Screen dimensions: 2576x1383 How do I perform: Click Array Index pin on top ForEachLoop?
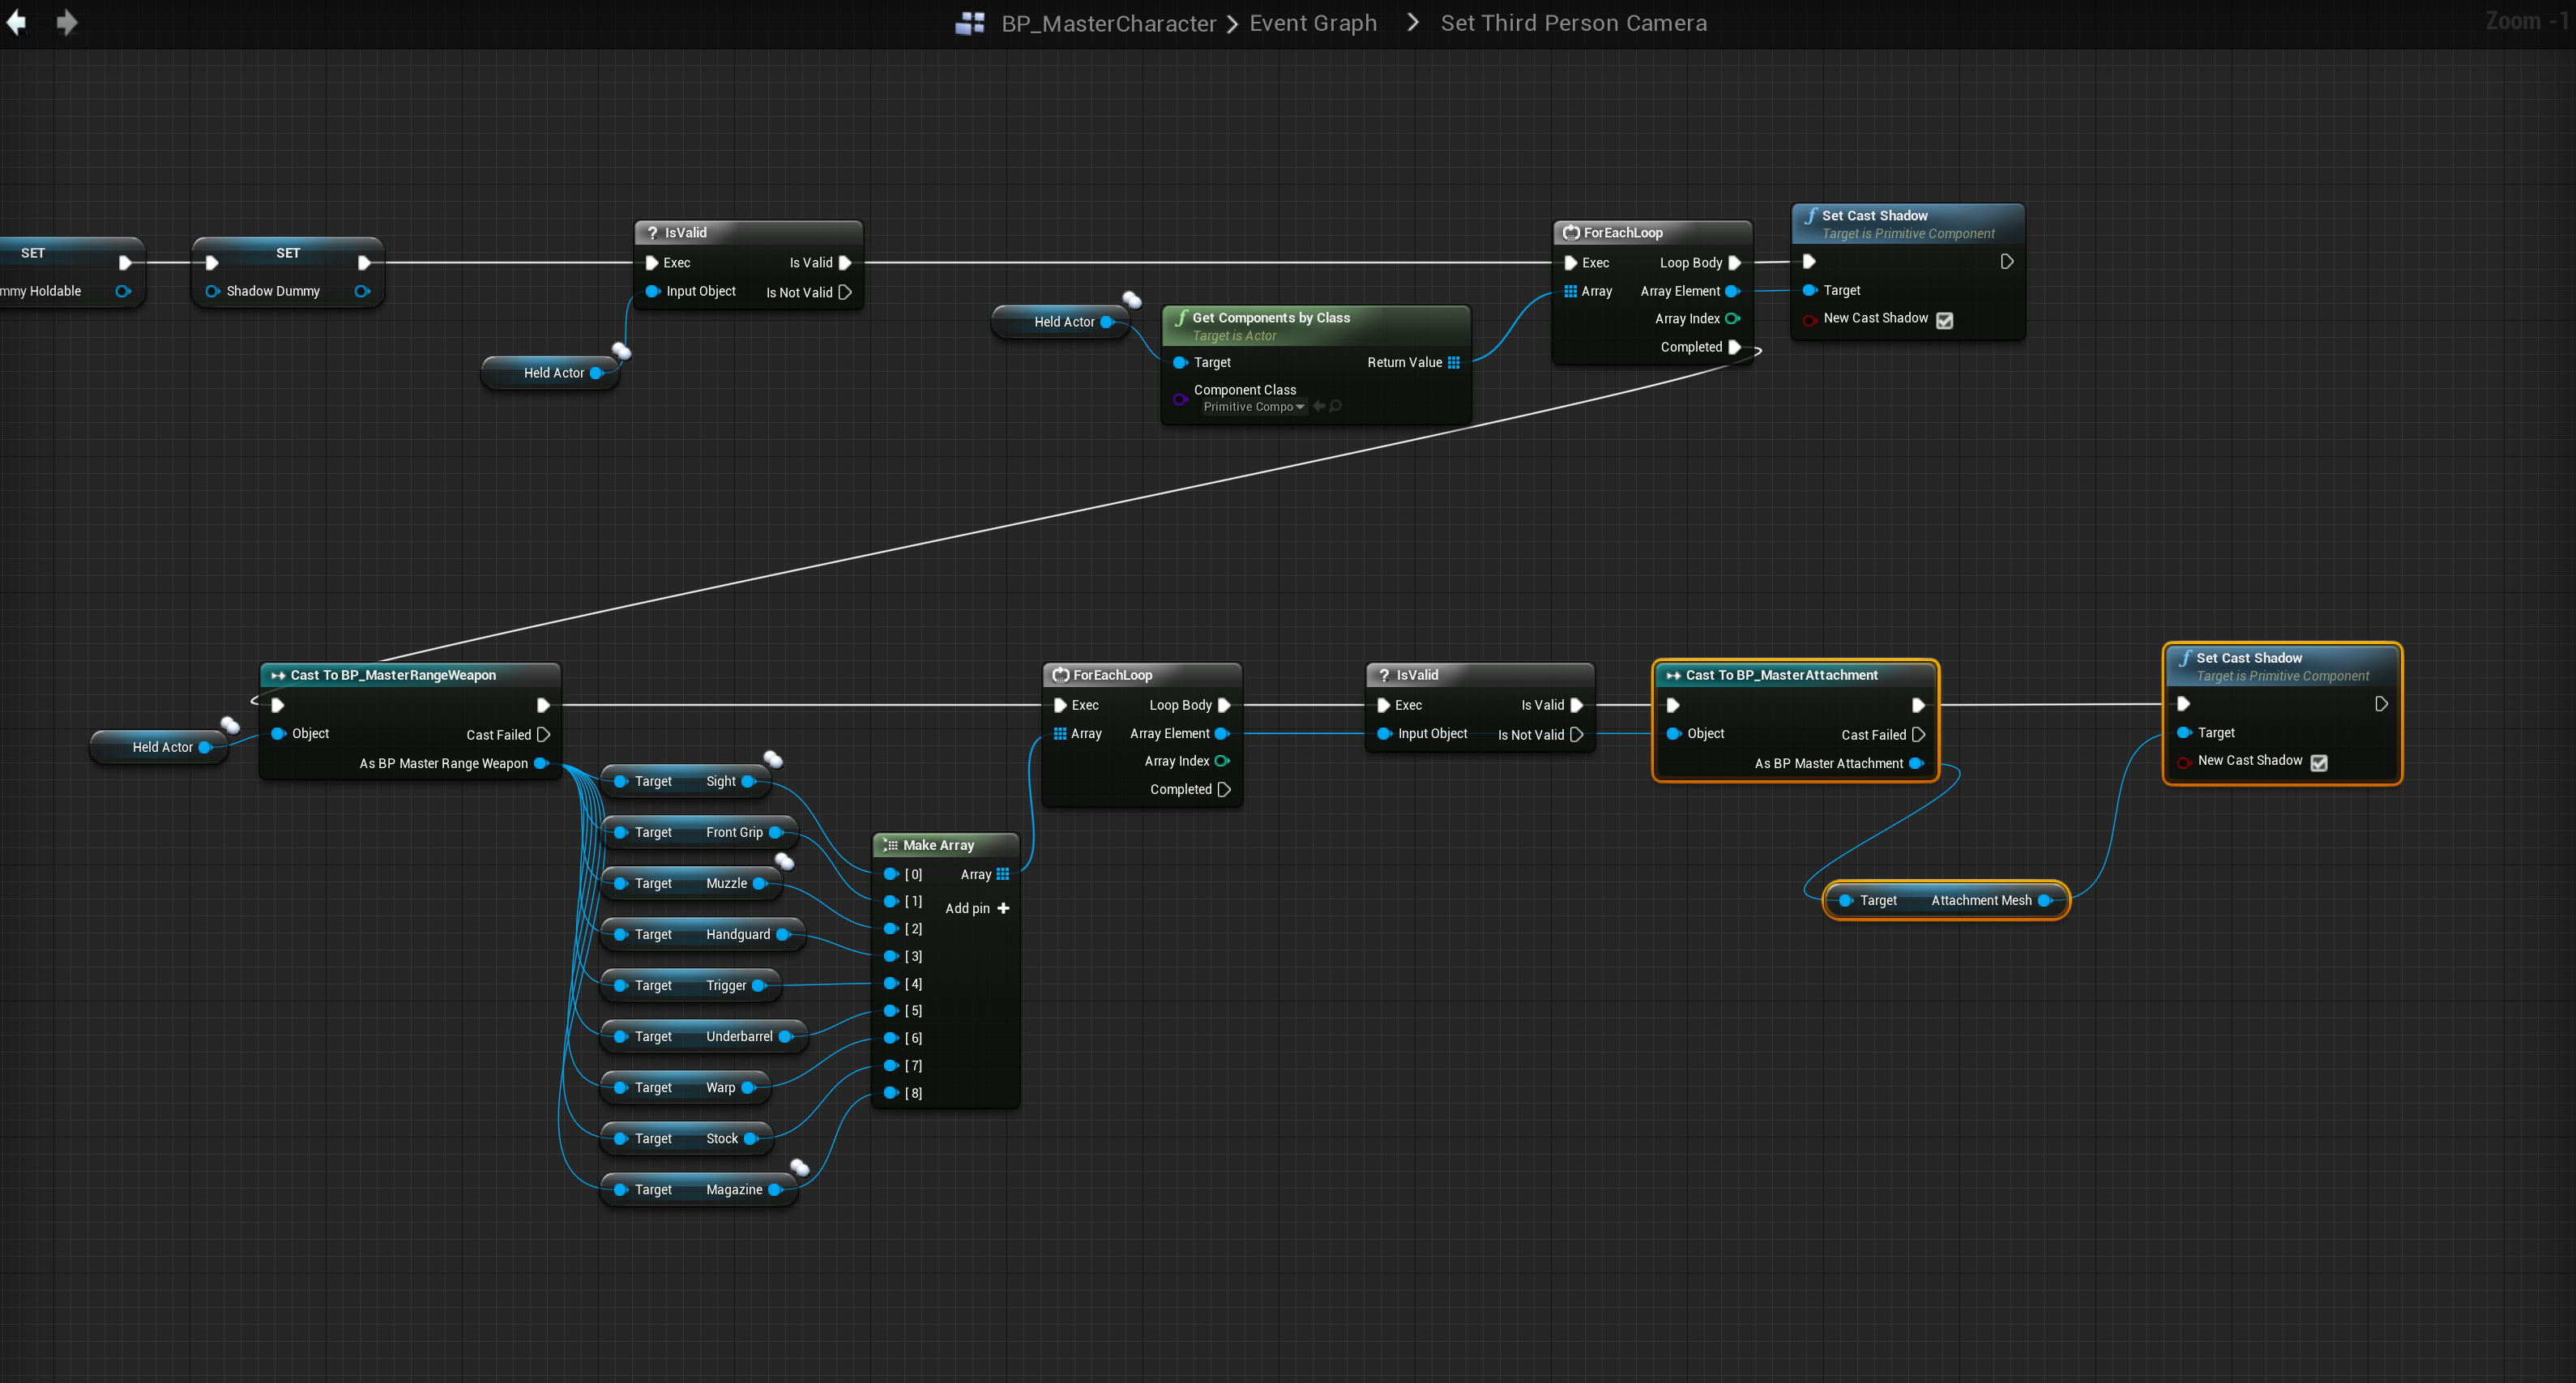tap(1732, 319)
